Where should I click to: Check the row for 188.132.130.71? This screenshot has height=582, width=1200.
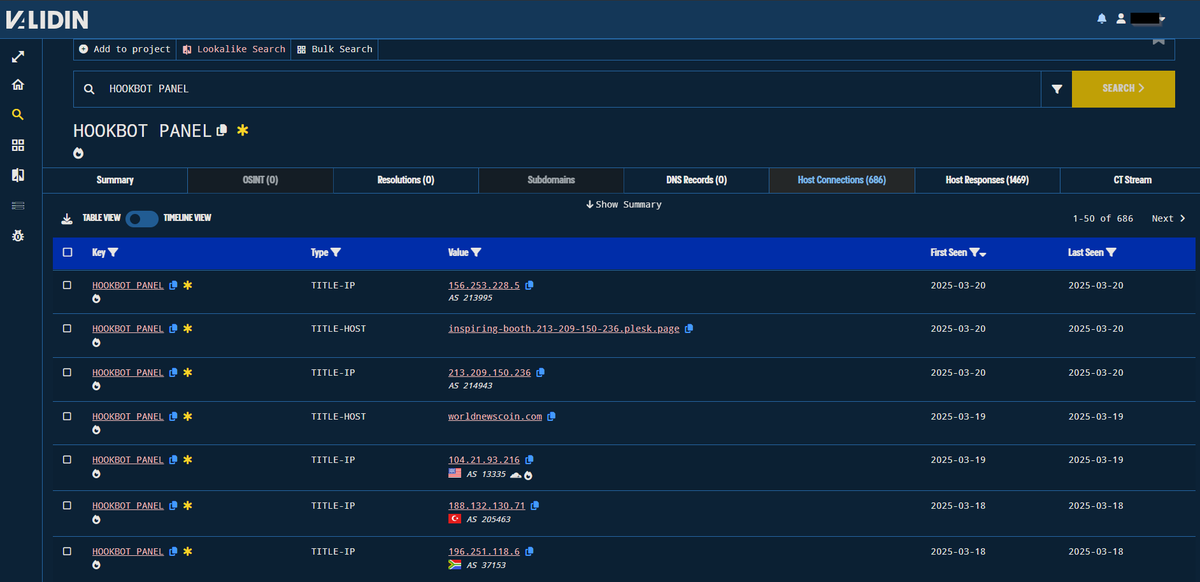pyautogui.click(x=67, y=506)
